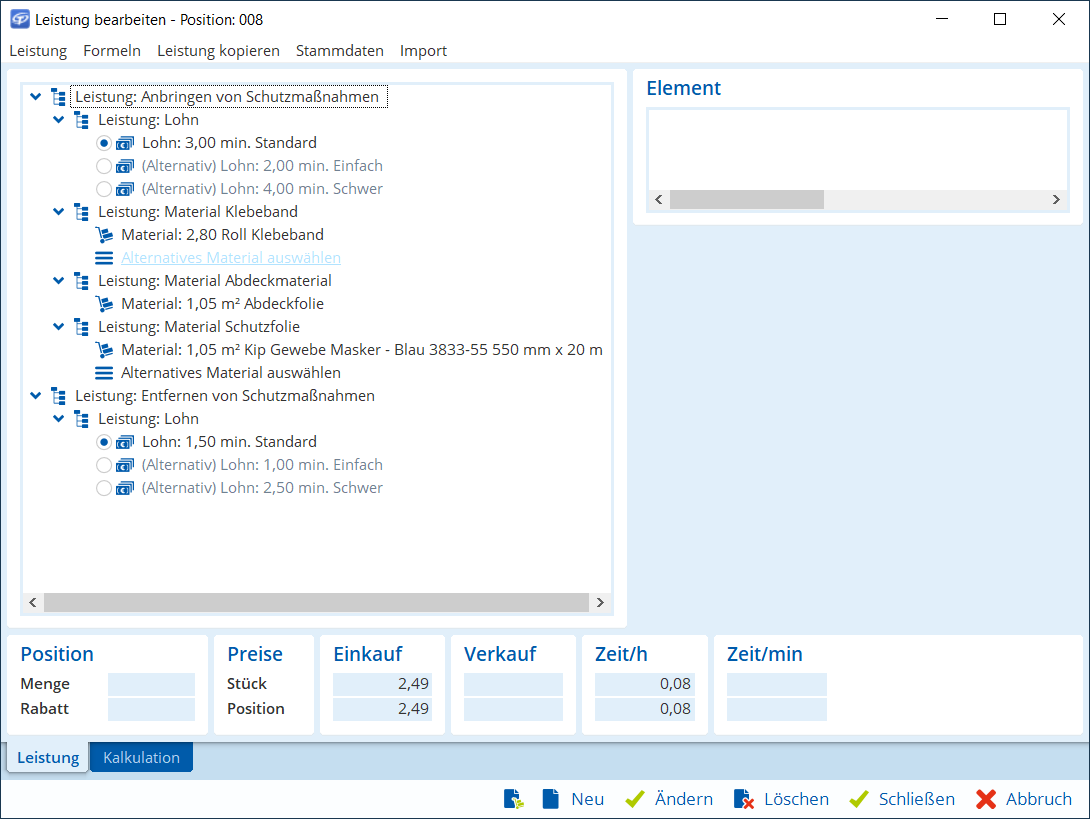
Task: Switch to the Kalkulation tab
Action: (141, 757)
